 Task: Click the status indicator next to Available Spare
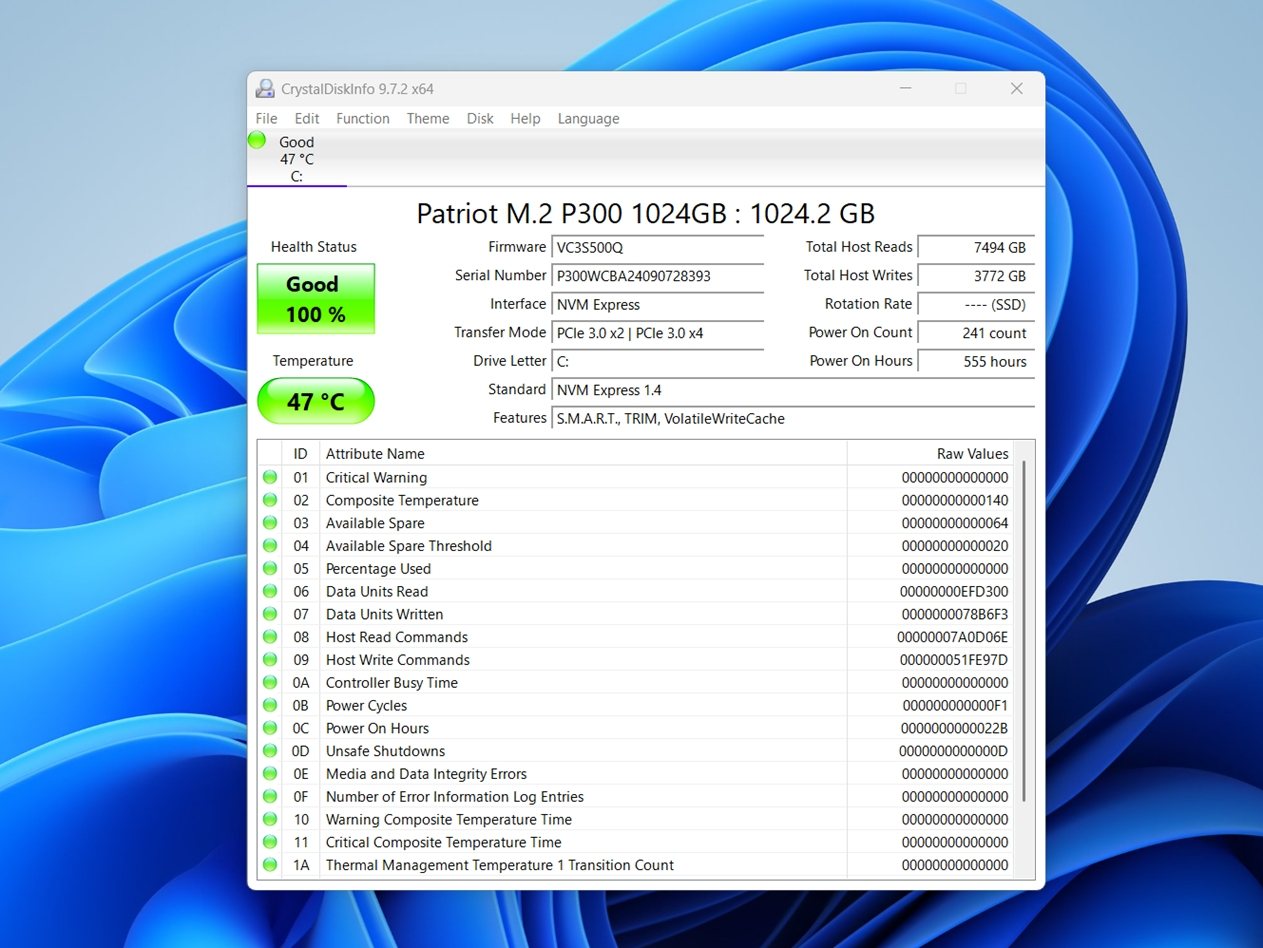tap(270, 523)
